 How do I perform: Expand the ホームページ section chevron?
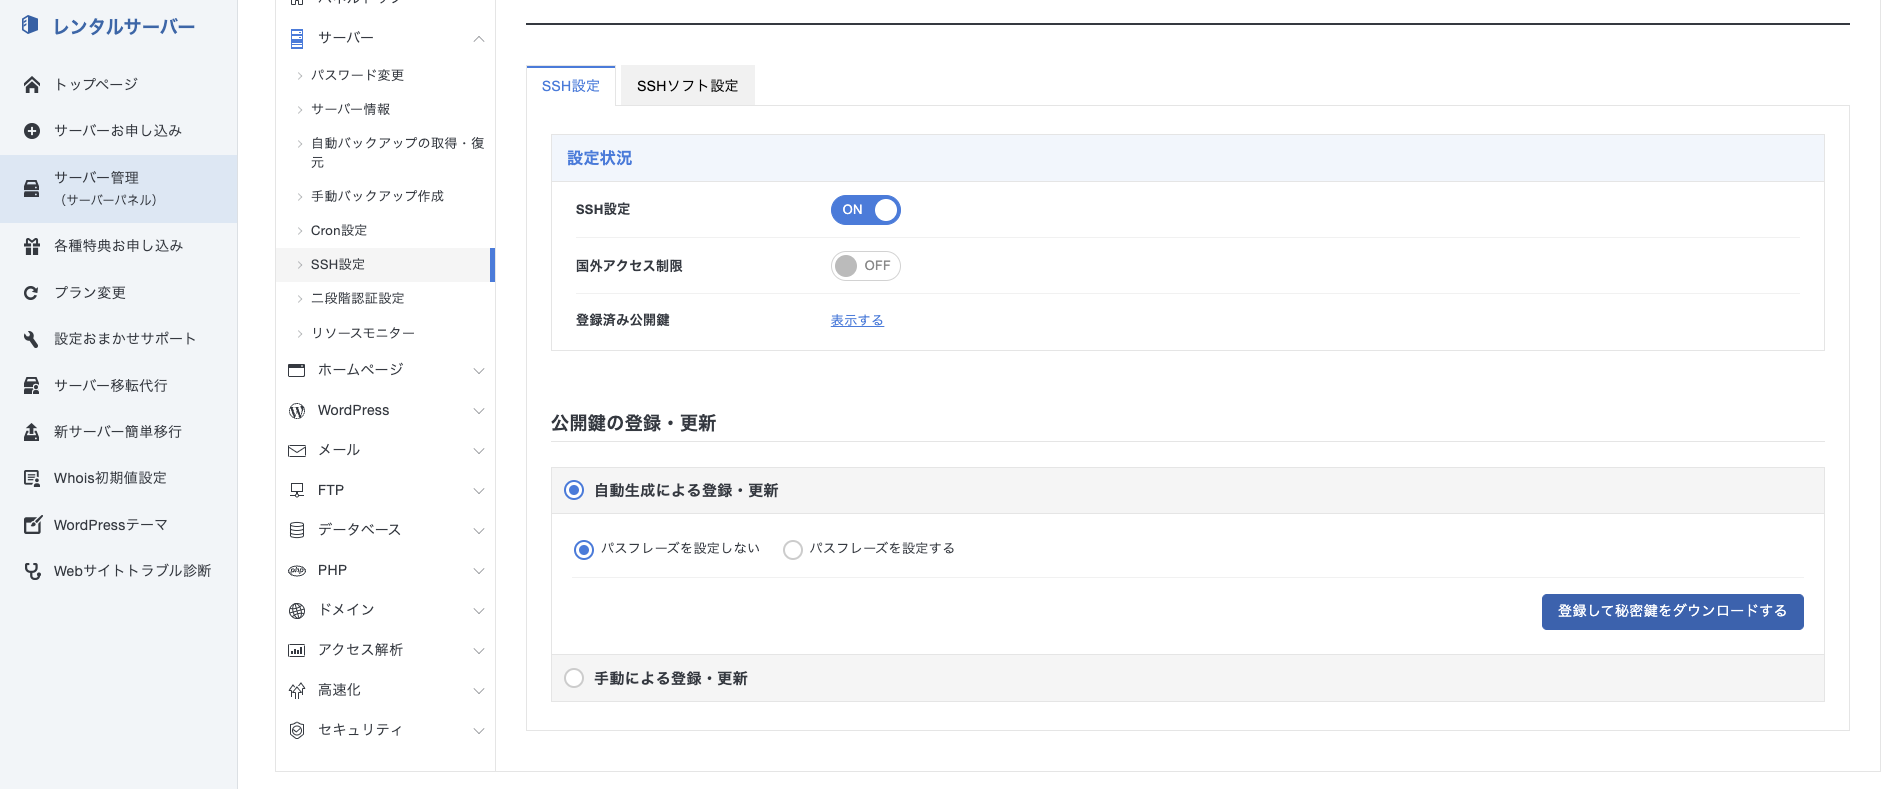(479, 371)
